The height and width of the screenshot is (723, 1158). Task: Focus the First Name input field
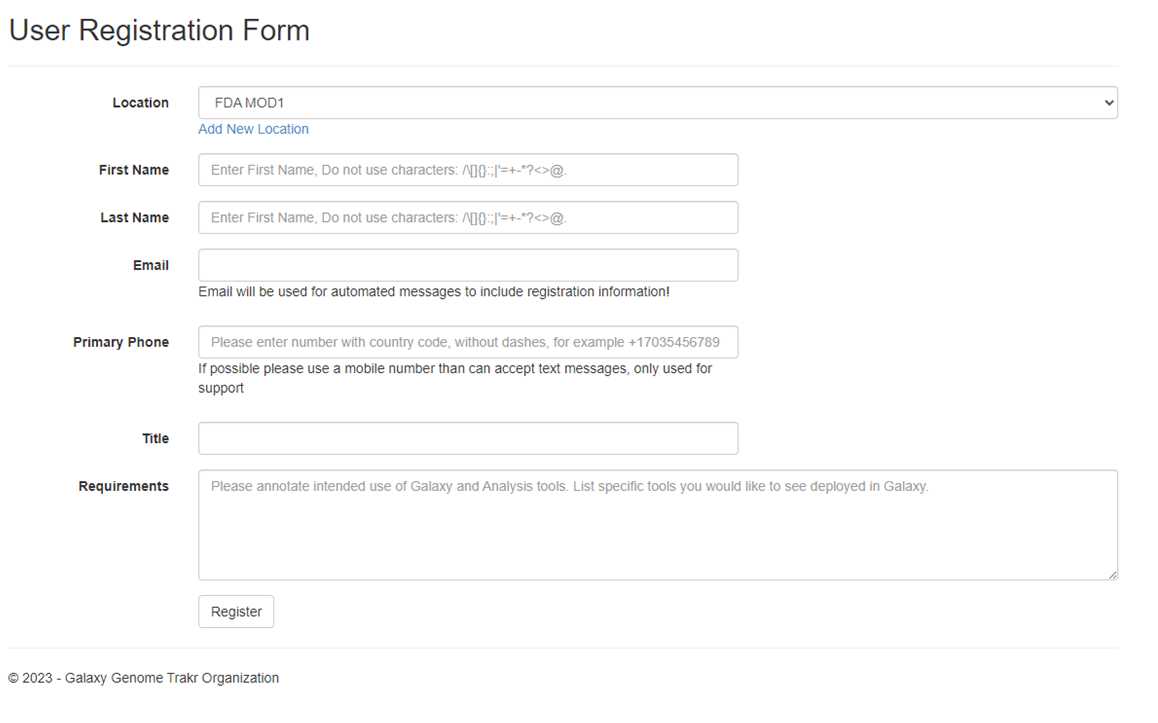click(x=467, y=170)
